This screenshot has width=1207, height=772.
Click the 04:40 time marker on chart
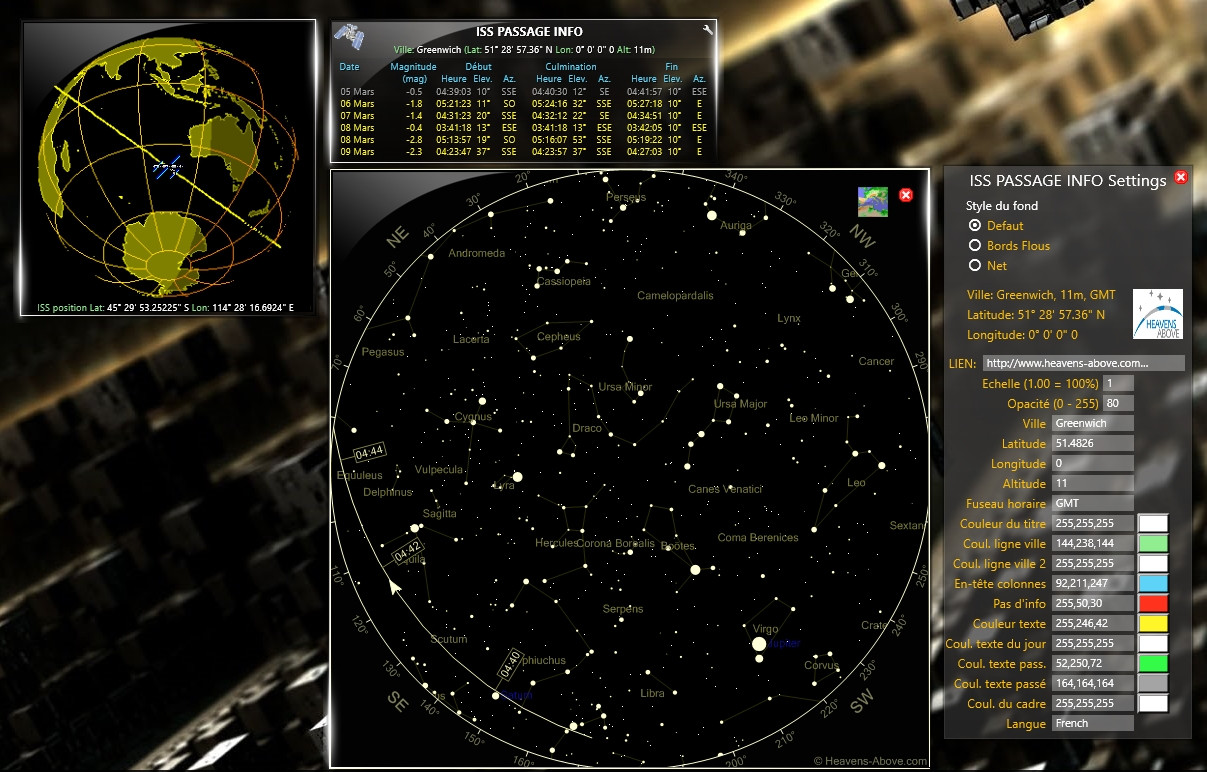click(510, 662)
